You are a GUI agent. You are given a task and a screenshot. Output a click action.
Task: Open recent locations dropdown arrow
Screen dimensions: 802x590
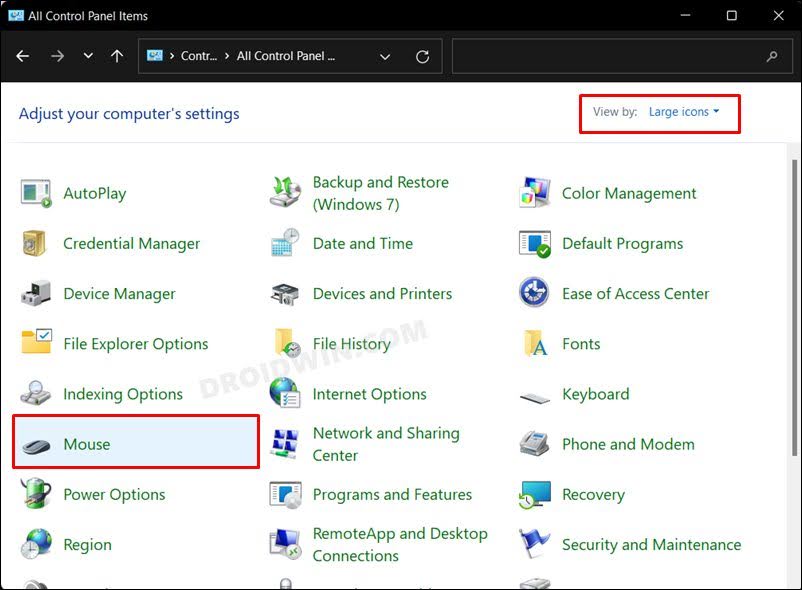point(88,56)
